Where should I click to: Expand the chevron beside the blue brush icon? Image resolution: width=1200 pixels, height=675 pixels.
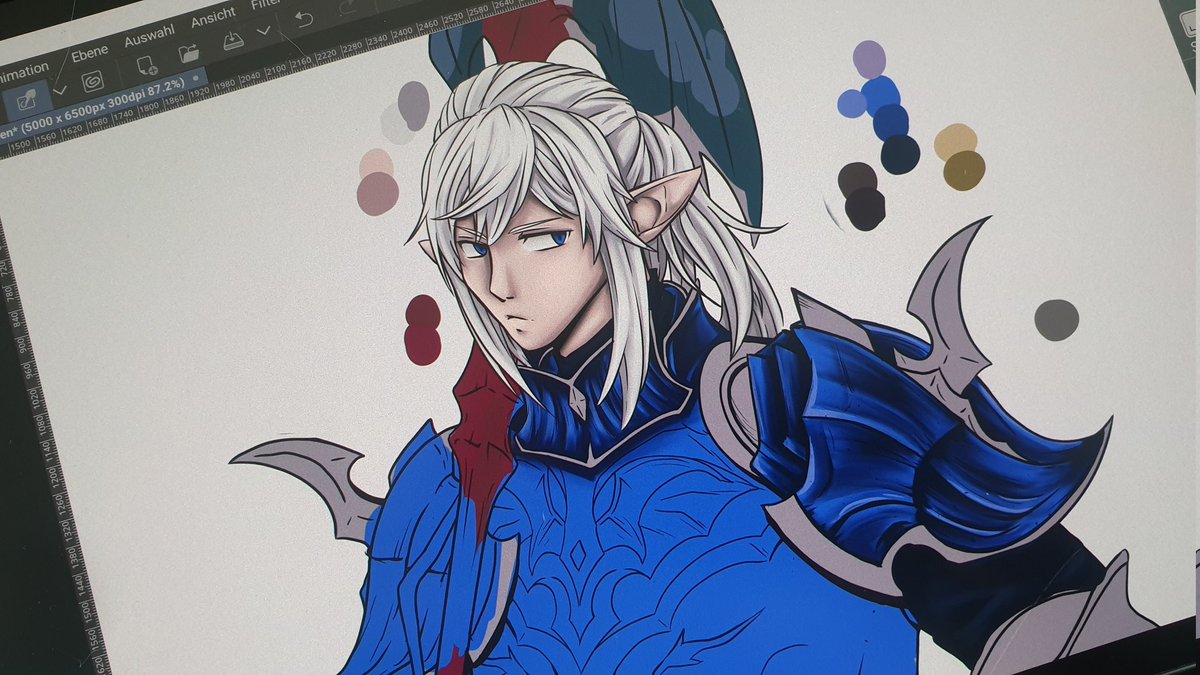59,90
